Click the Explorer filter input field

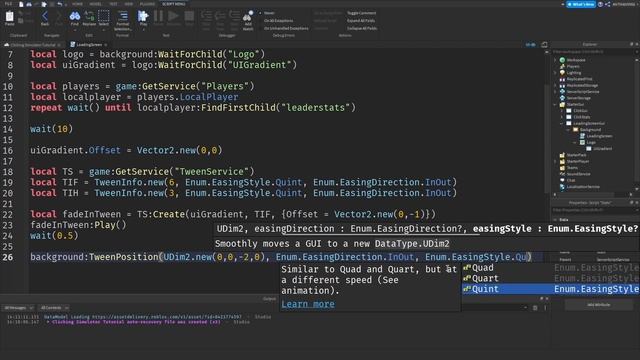592,52
